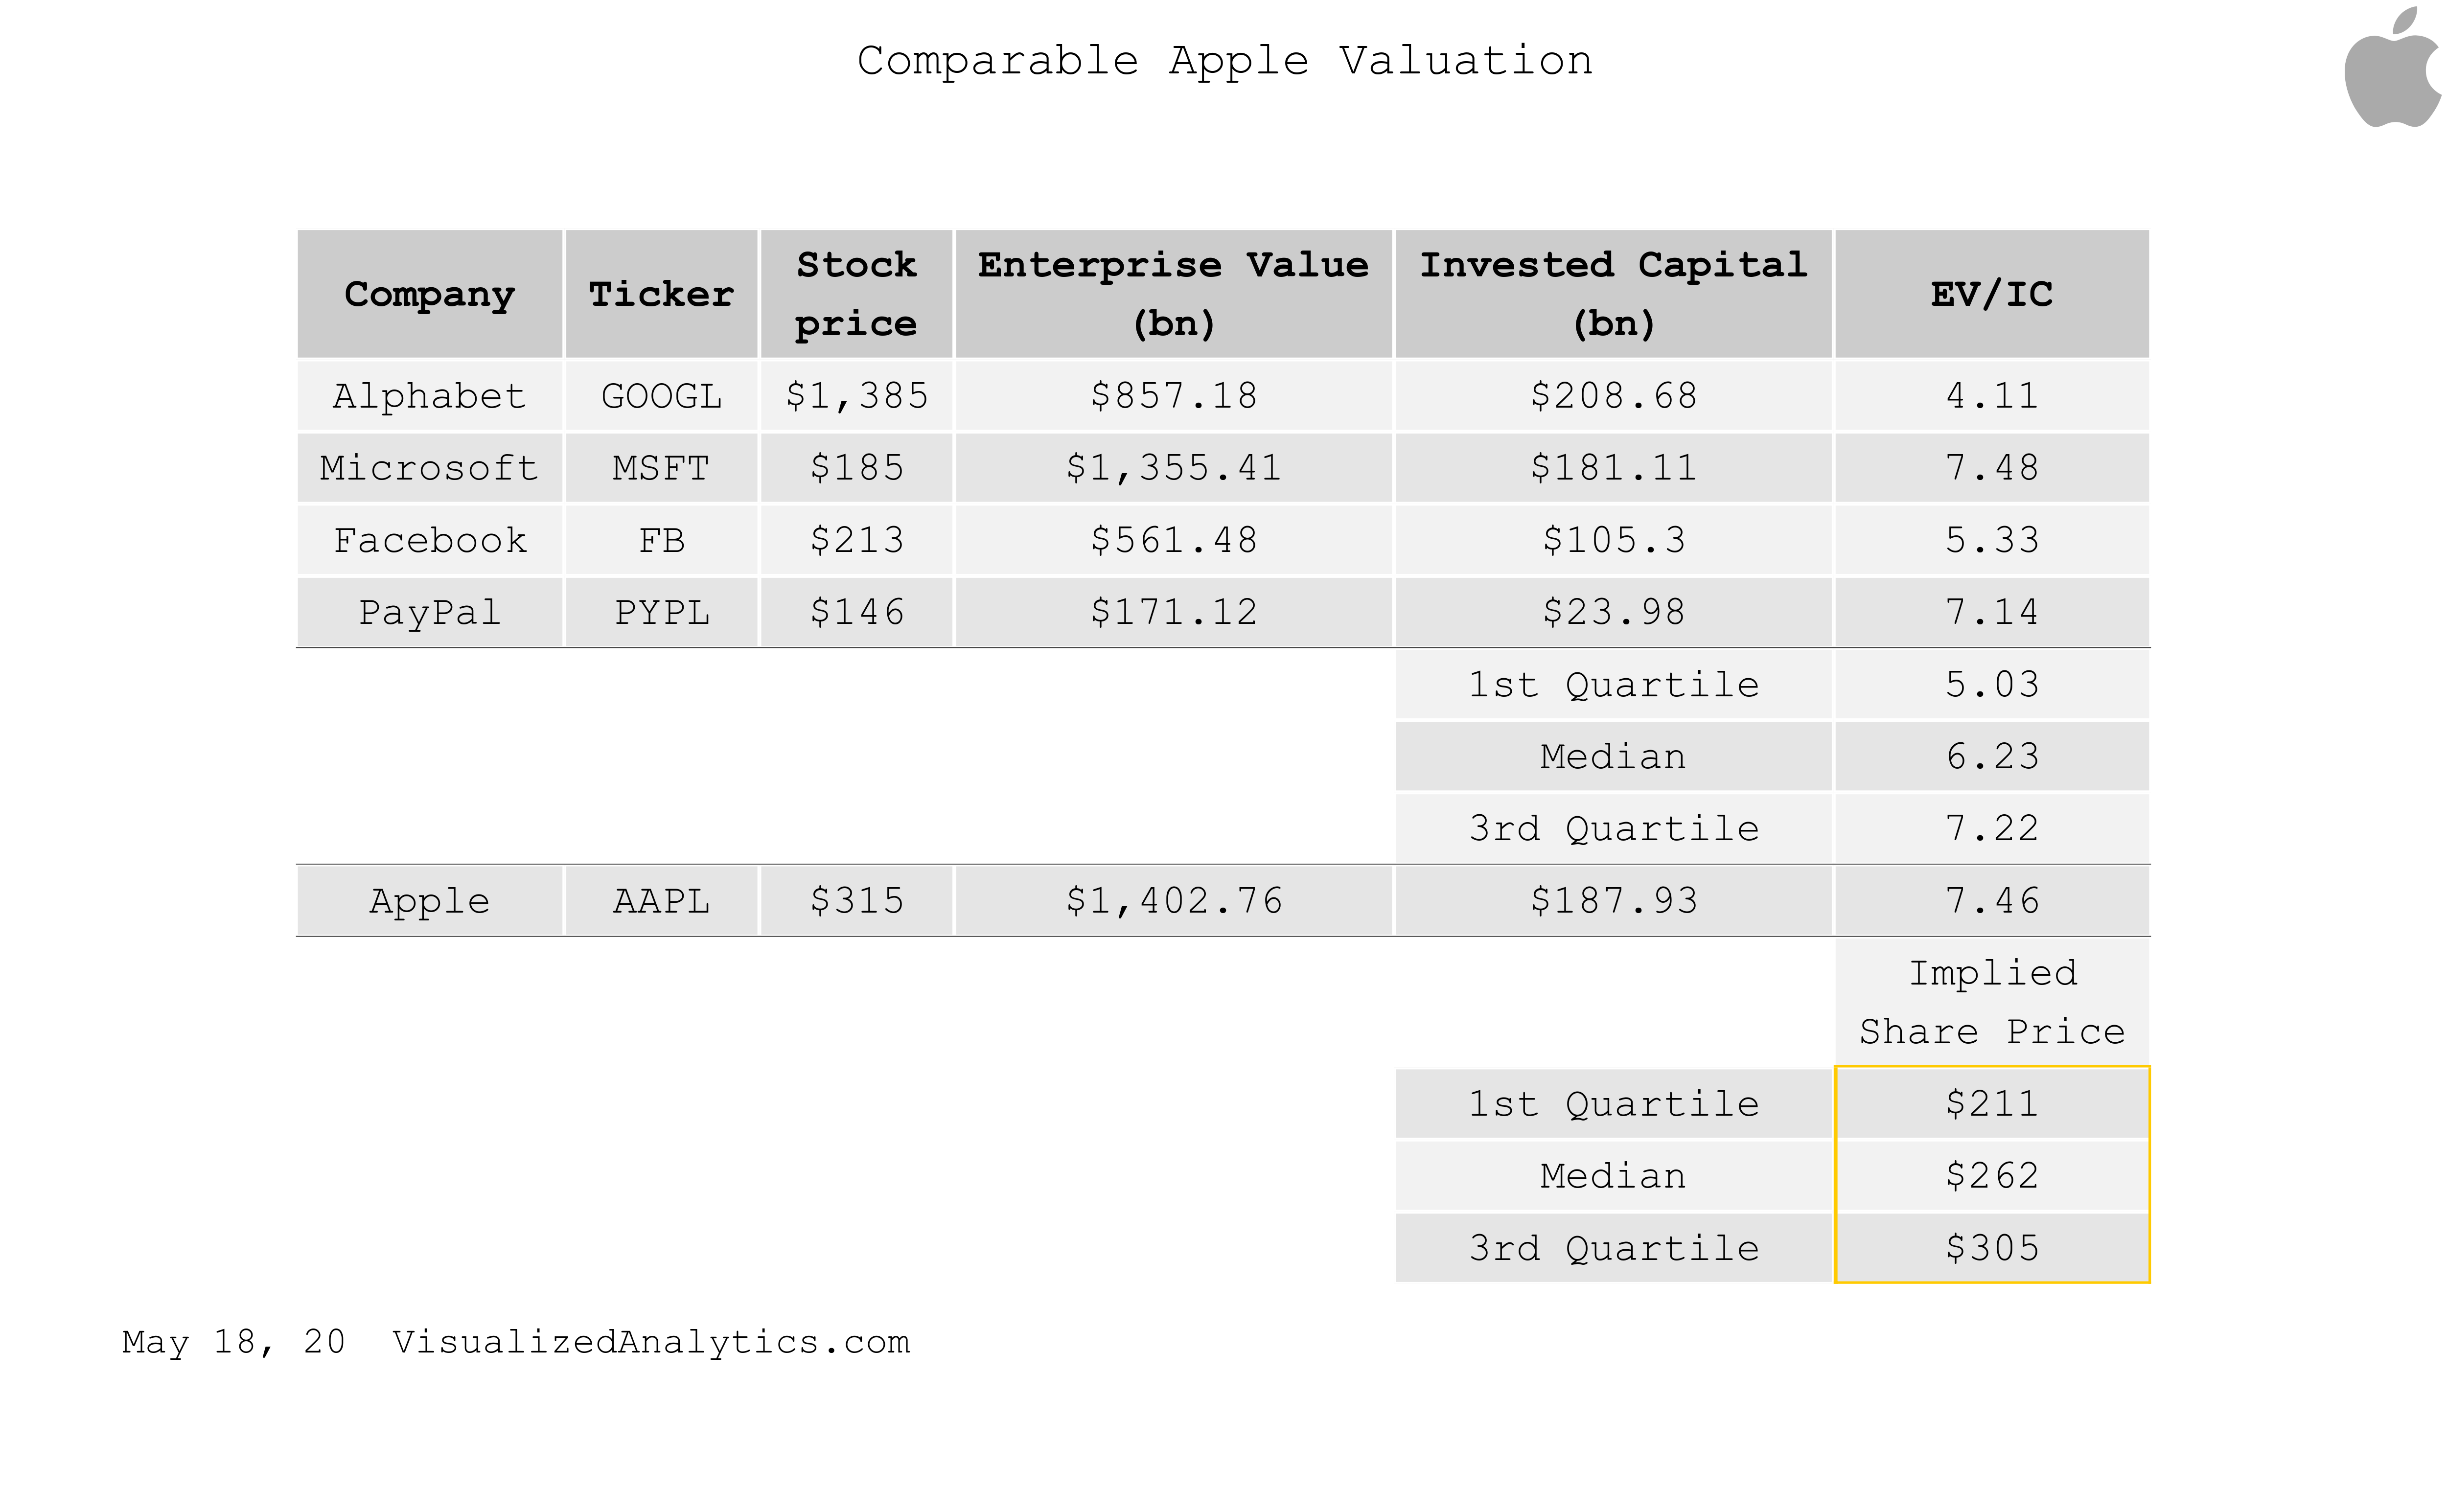Open the VisualizedAnalytics.com link
This screenshot has width=2447, height=1512.
pos(651,1342)
